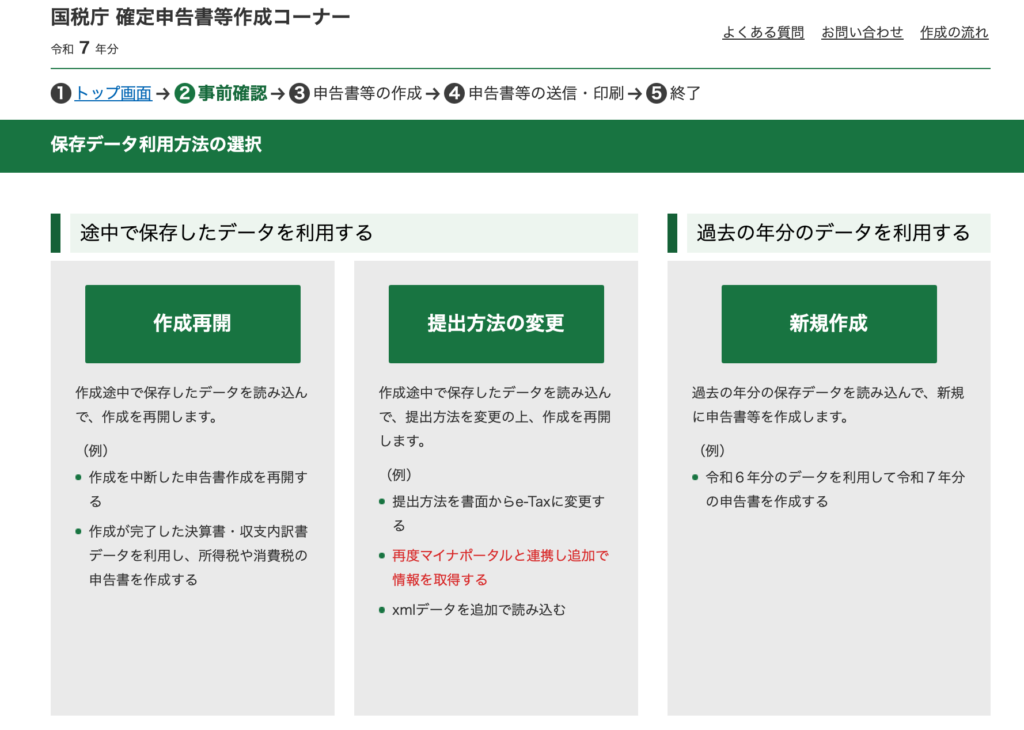Select the 申告書等の作成 step label
Screen dimensions: 1024x730
pyautogui.click(x=367, y=94)
